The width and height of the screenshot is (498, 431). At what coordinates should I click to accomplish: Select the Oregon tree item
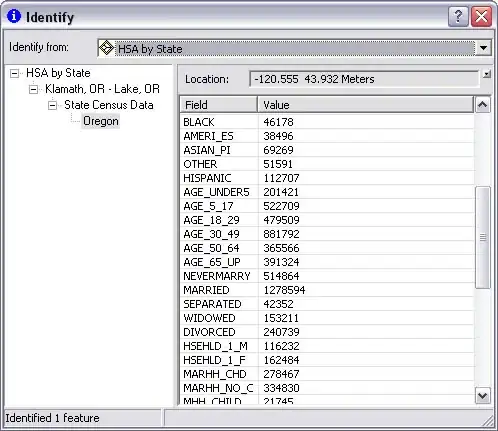click(x=101, y=121)
